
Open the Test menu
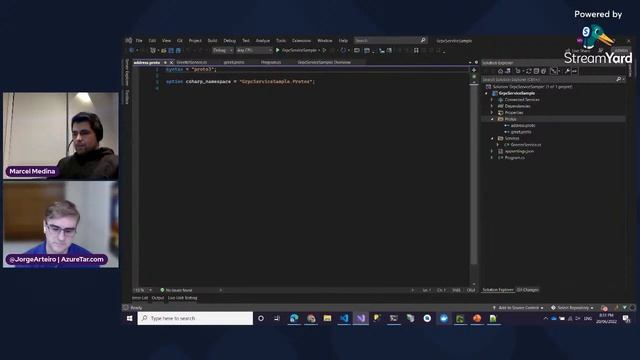coord(246,40)
